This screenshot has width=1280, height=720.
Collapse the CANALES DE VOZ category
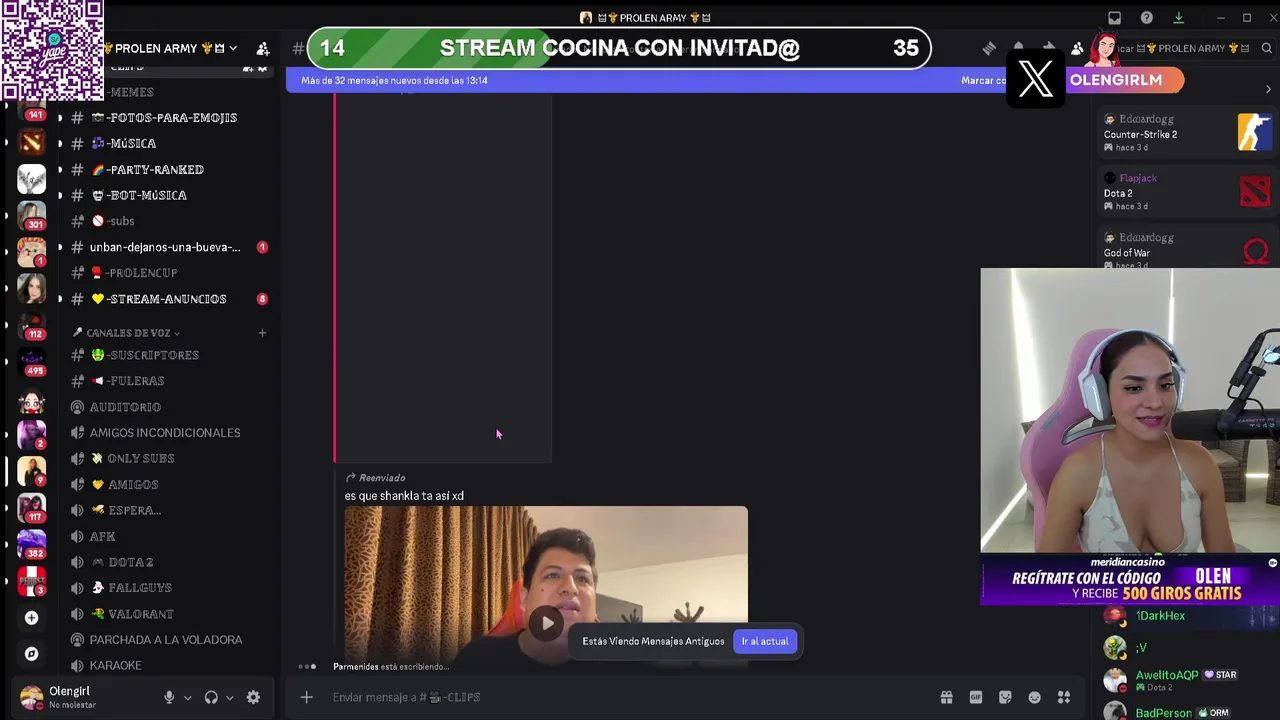[127, 333]
